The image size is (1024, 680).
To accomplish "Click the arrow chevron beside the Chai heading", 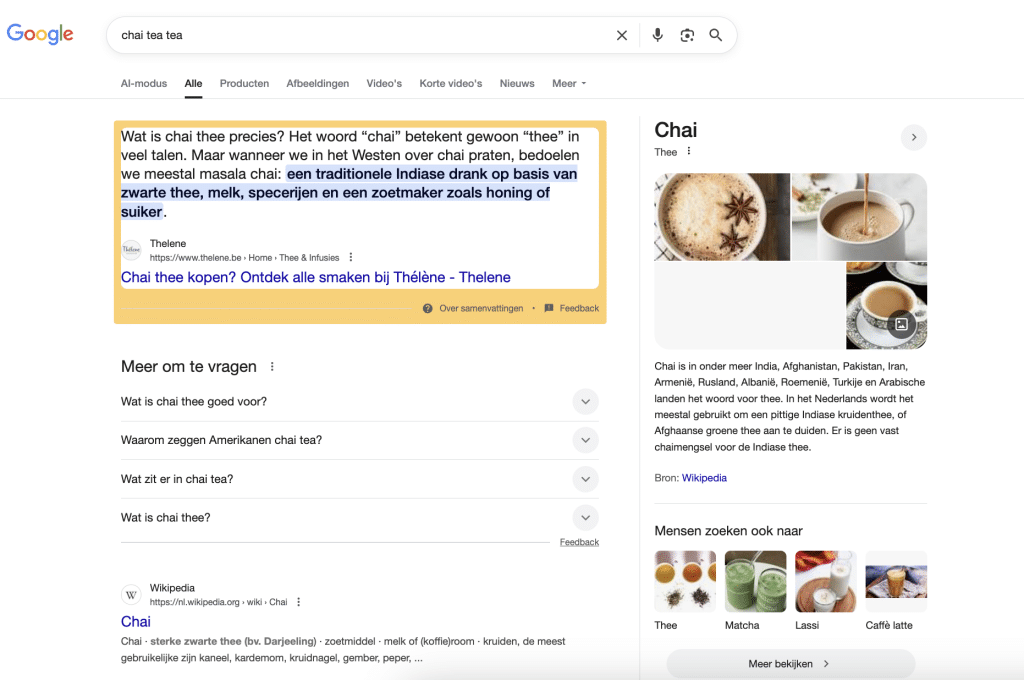I will (x=913, y=137).
